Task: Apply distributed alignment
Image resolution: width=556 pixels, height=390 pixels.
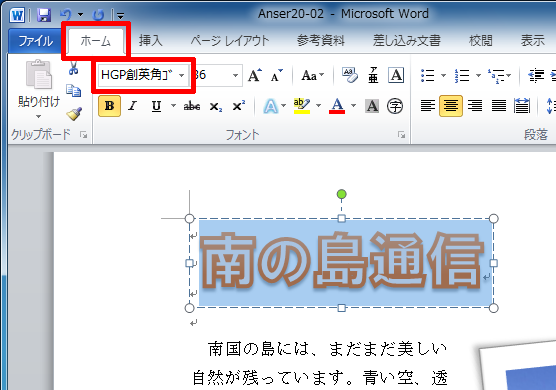Action: coord(522,106)
